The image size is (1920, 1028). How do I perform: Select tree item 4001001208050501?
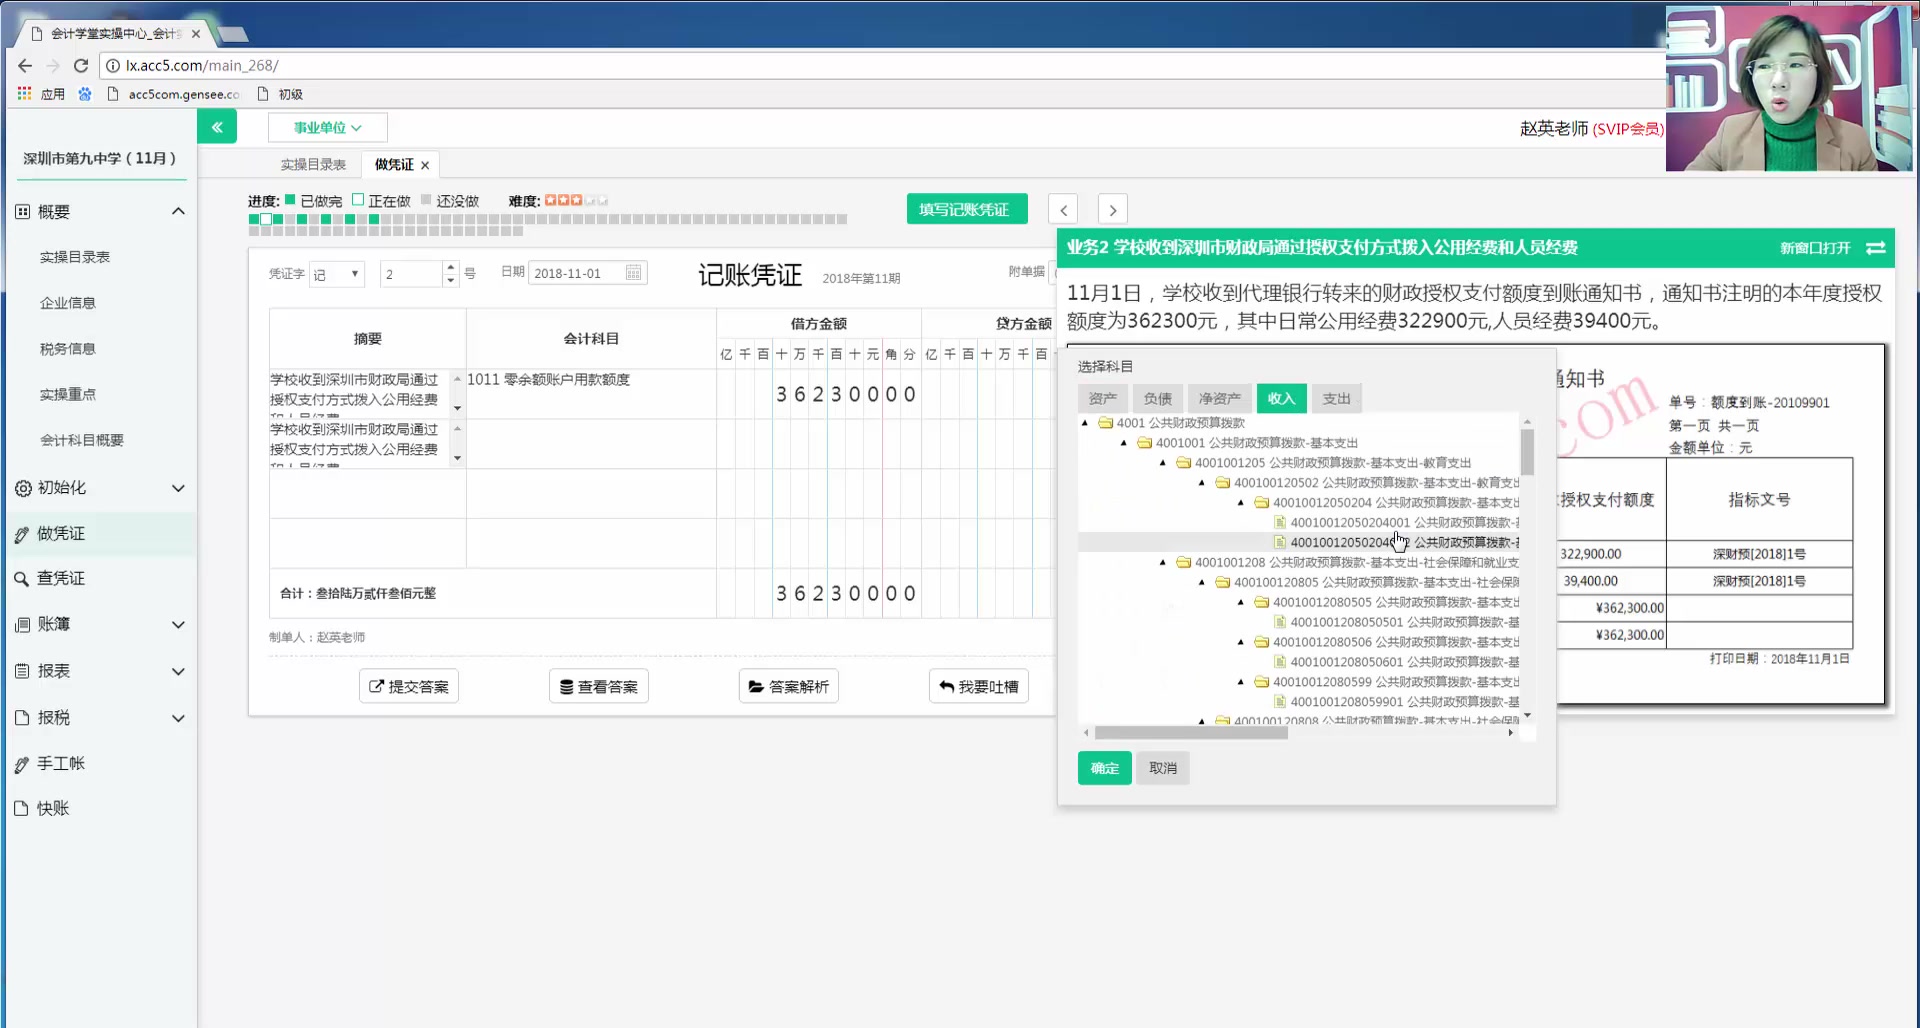point(1398,622)
